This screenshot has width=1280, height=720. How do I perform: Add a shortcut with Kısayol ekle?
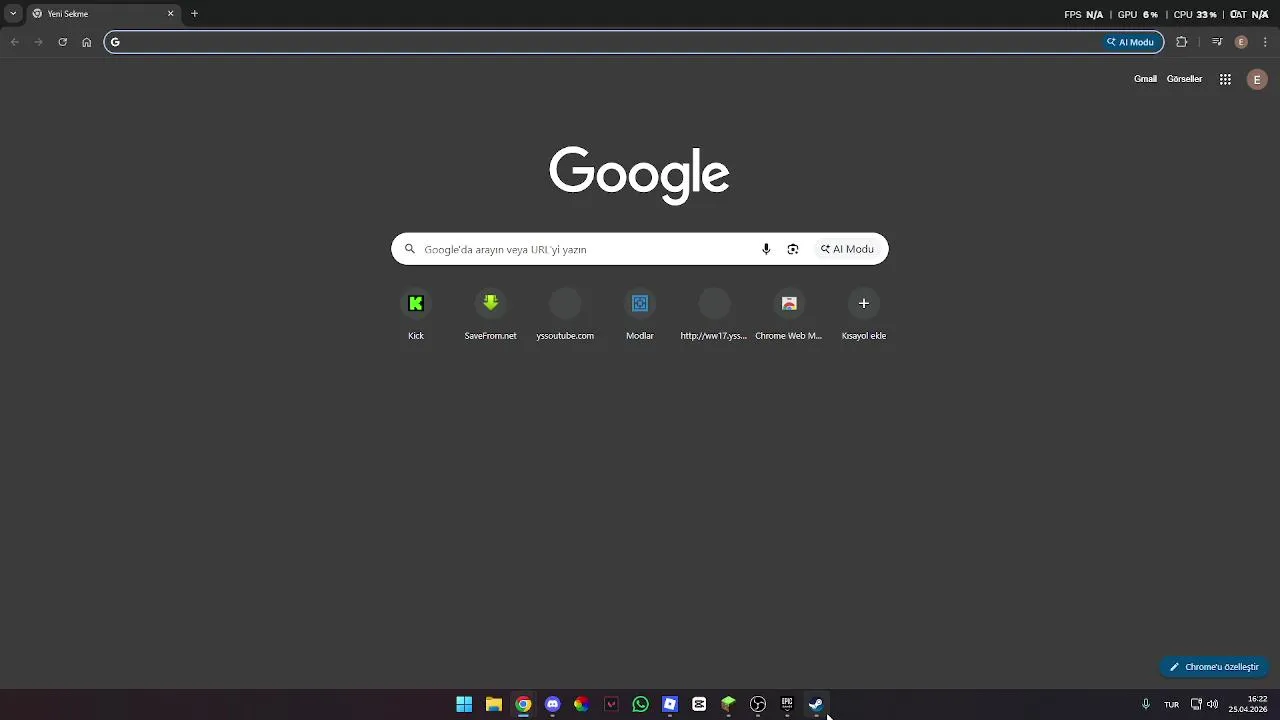[x=864, y=314]
